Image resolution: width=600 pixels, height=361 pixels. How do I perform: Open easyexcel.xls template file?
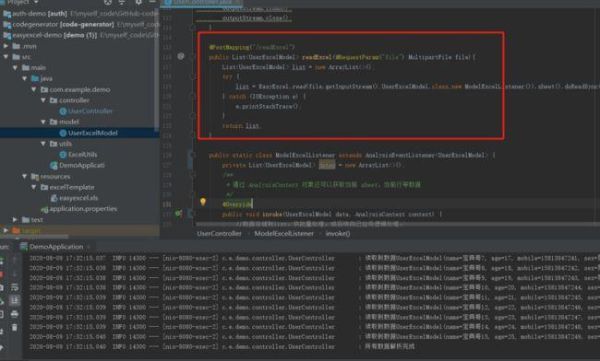point(78,198)
